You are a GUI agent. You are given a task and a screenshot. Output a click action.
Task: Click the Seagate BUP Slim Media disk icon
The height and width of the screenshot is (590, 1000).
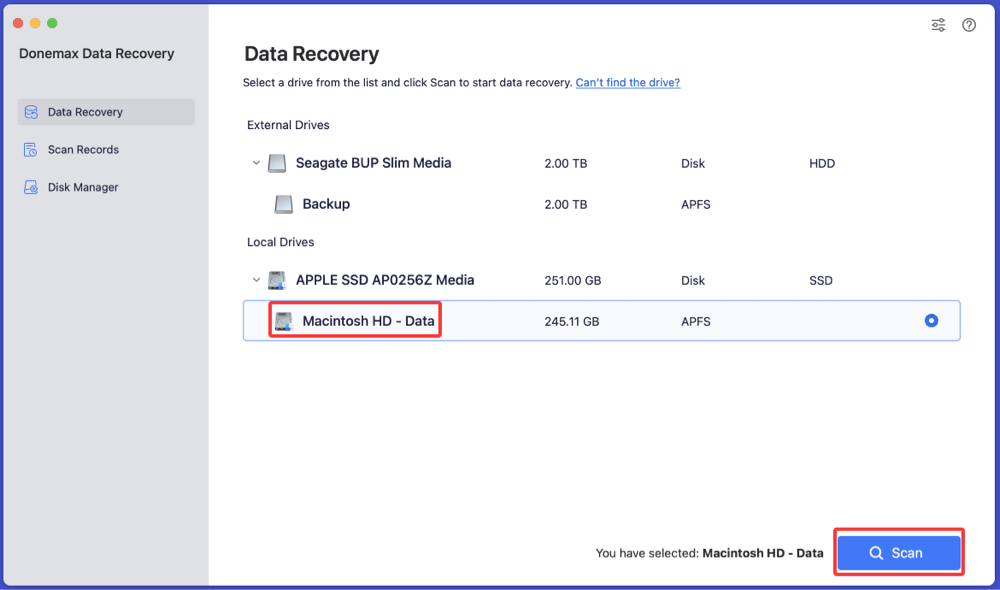[276, 163]
